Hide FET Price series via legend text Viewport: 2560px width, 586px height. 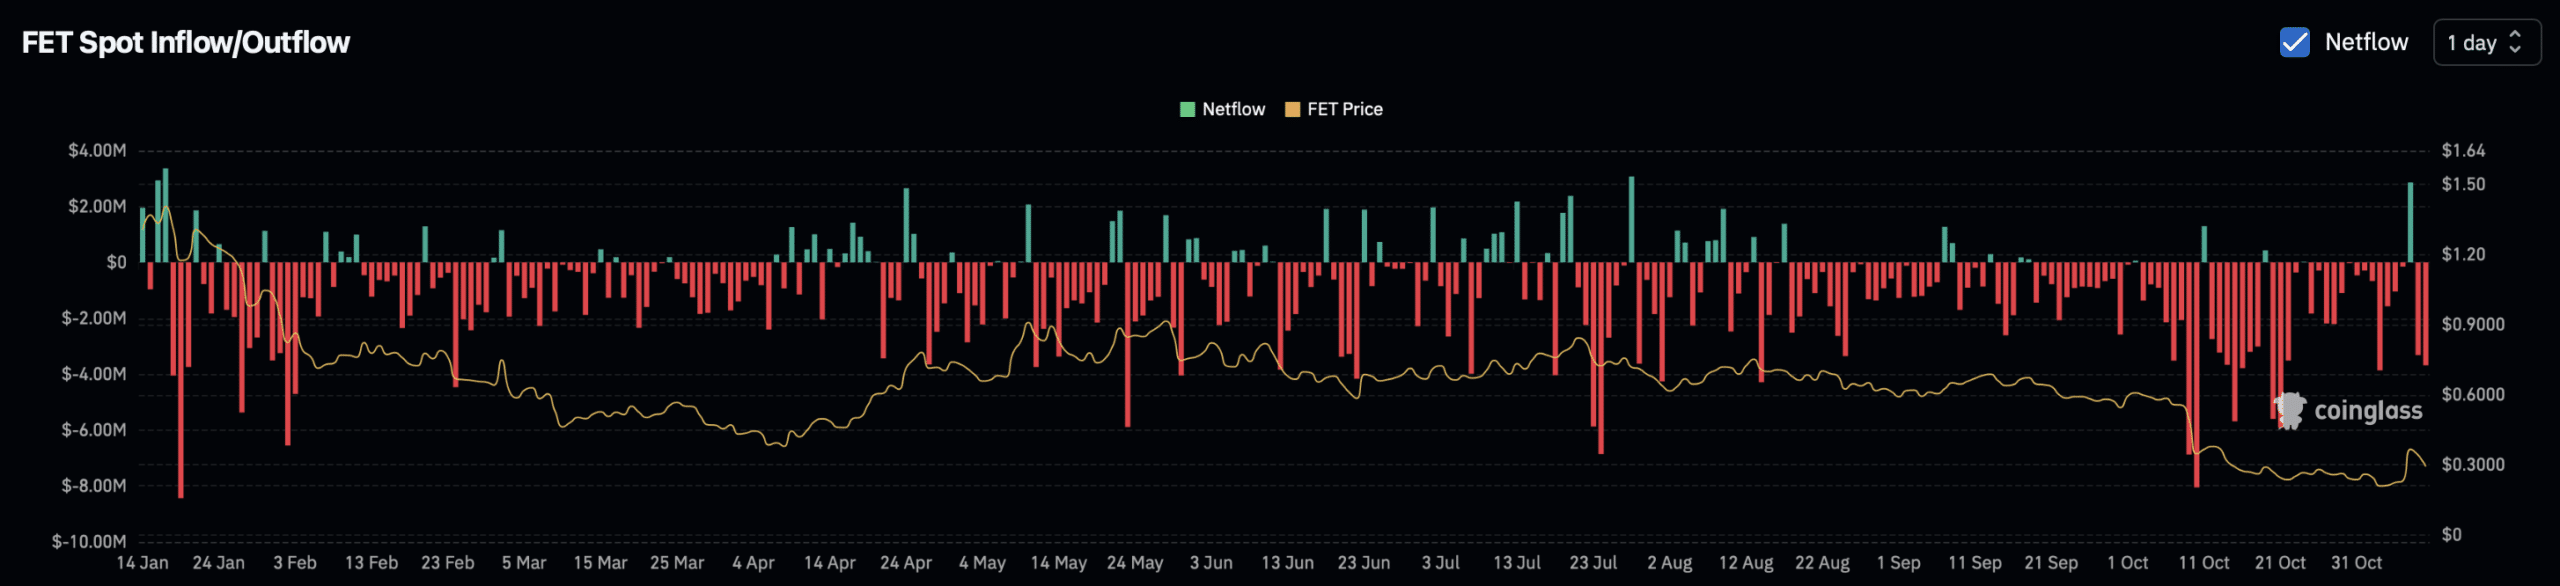coord(1344,109)
